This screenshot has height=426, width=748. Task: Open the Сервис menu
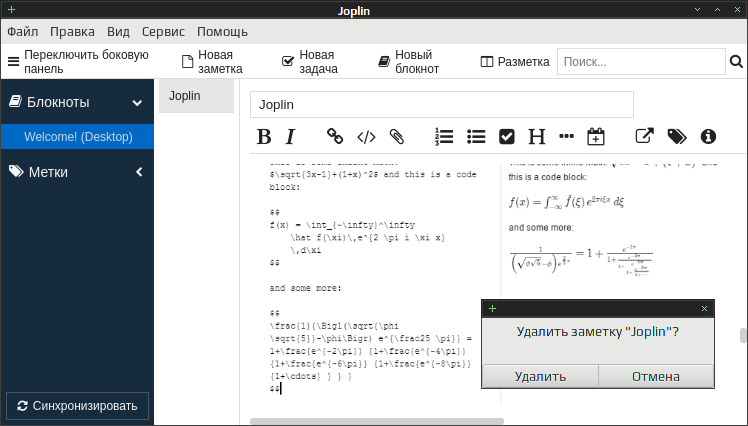click(x=163, y=32)
